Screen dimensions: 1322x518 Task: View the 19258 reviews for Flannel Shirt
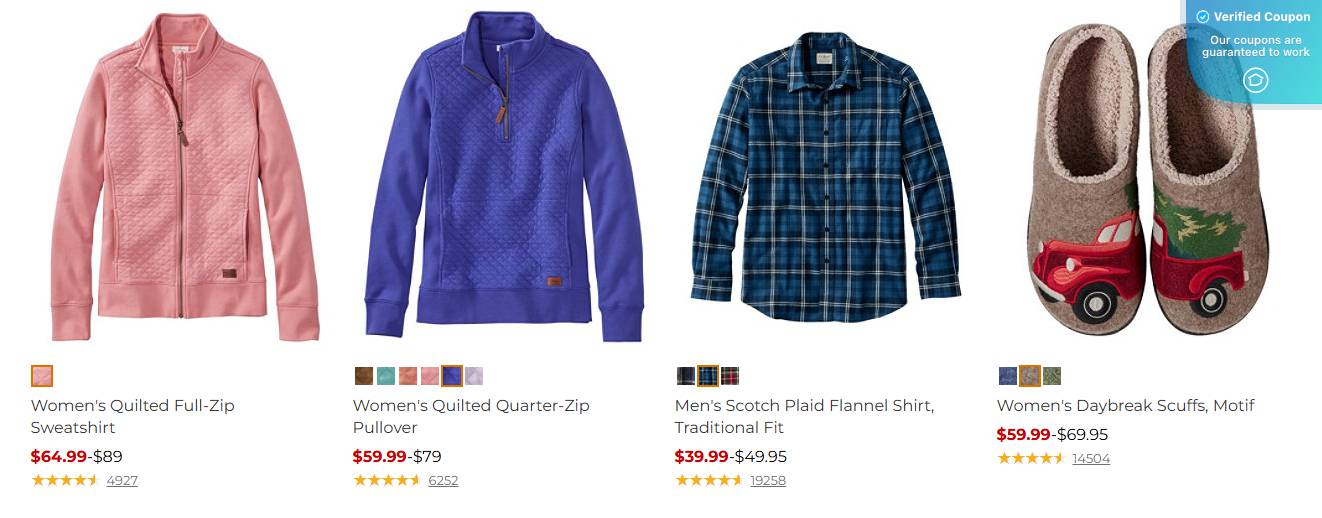click(x=768, y=480)
